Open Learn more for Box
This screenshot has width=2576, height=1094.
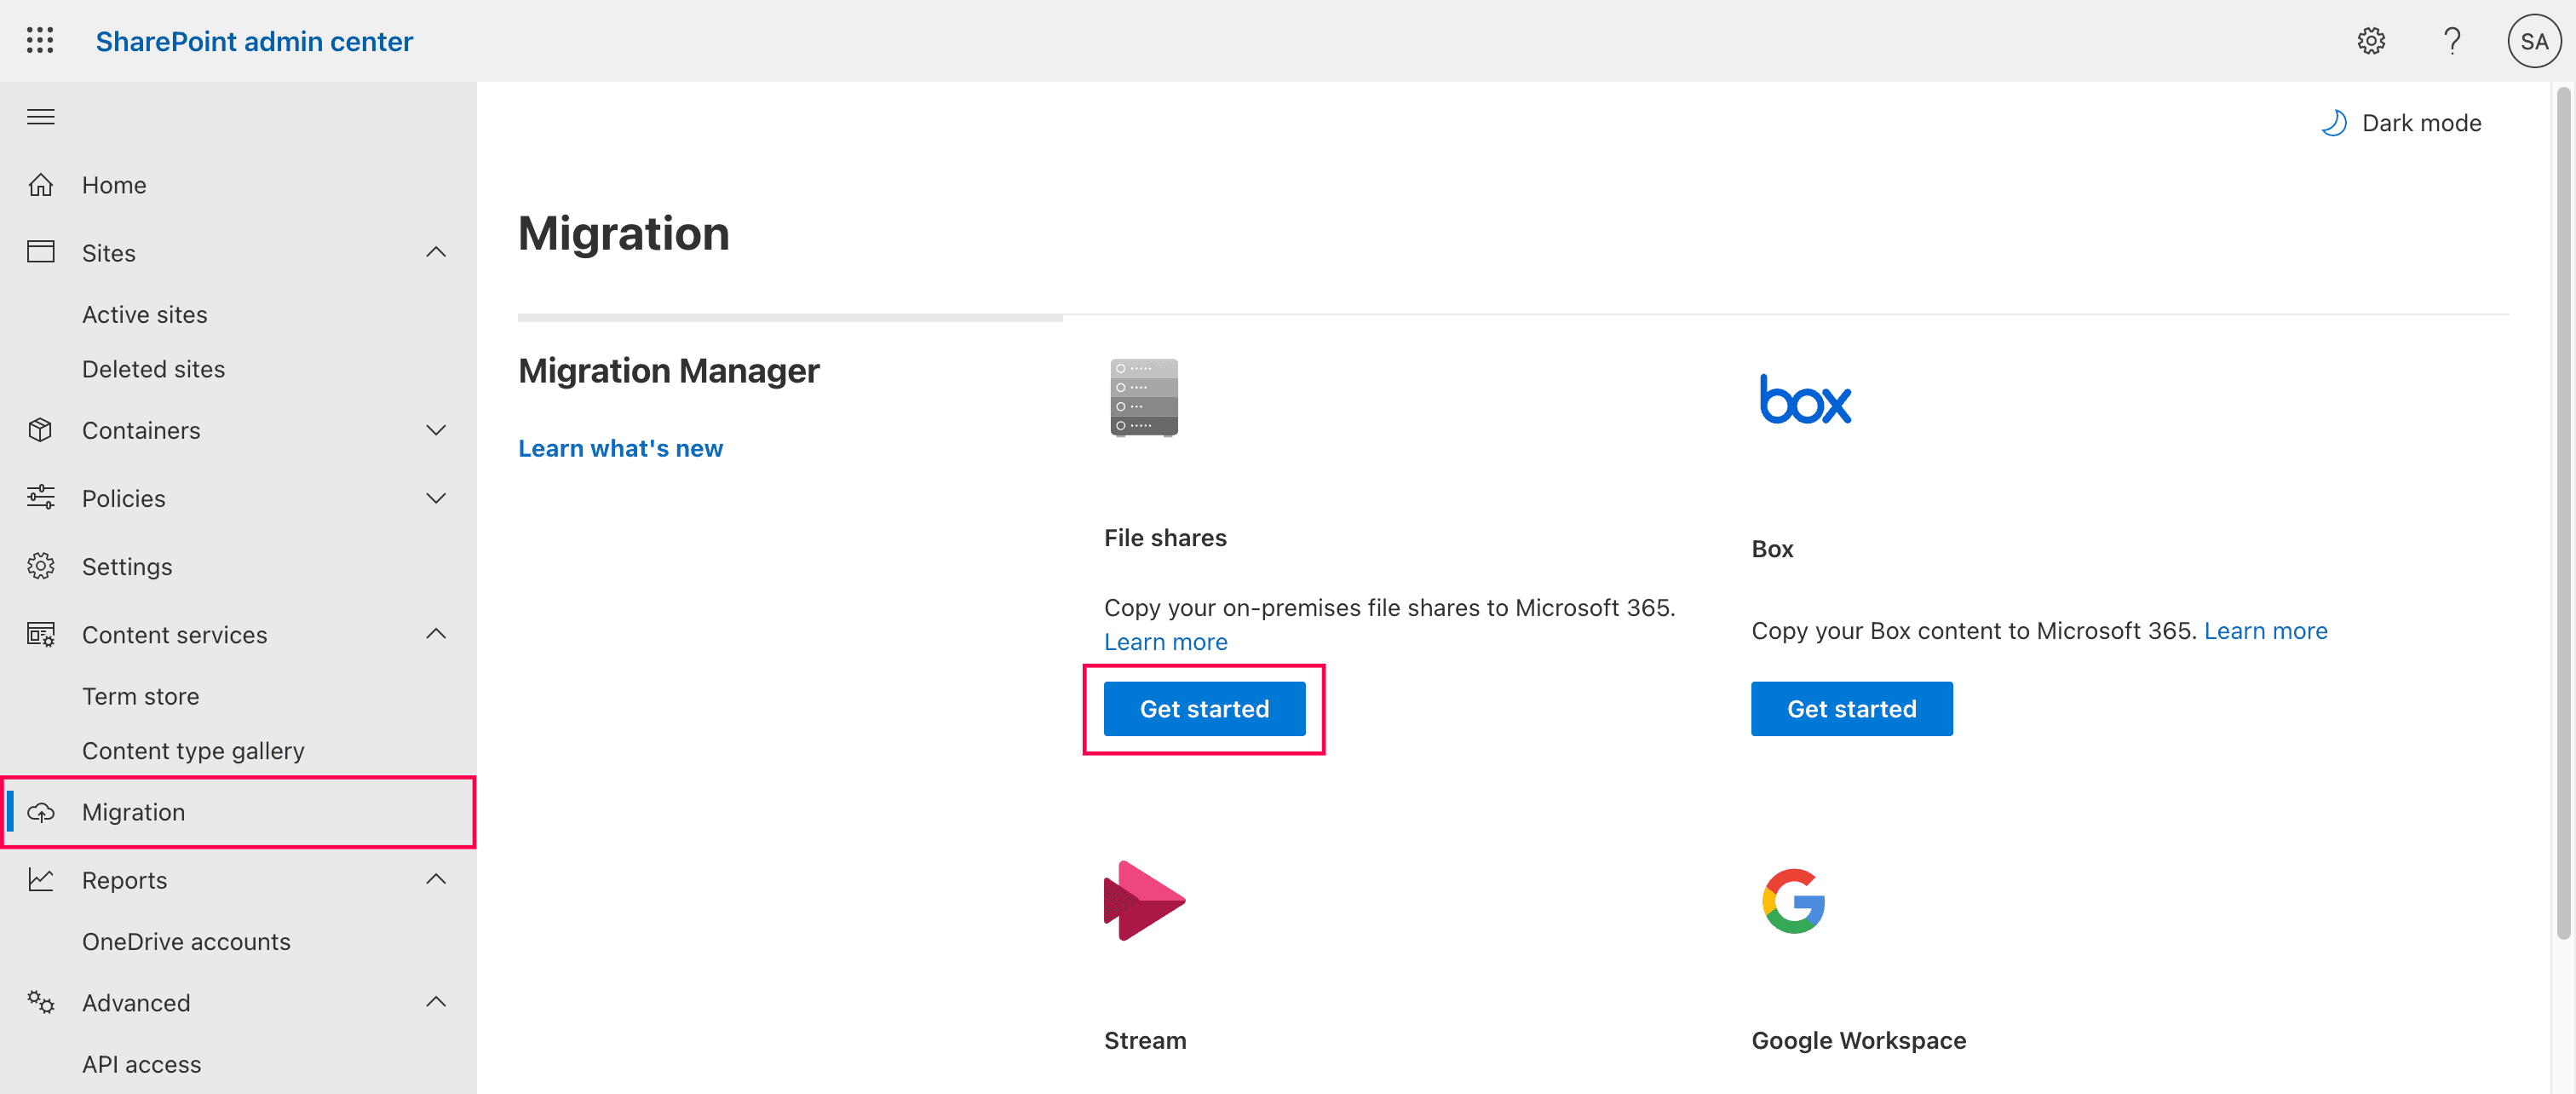2265,631
